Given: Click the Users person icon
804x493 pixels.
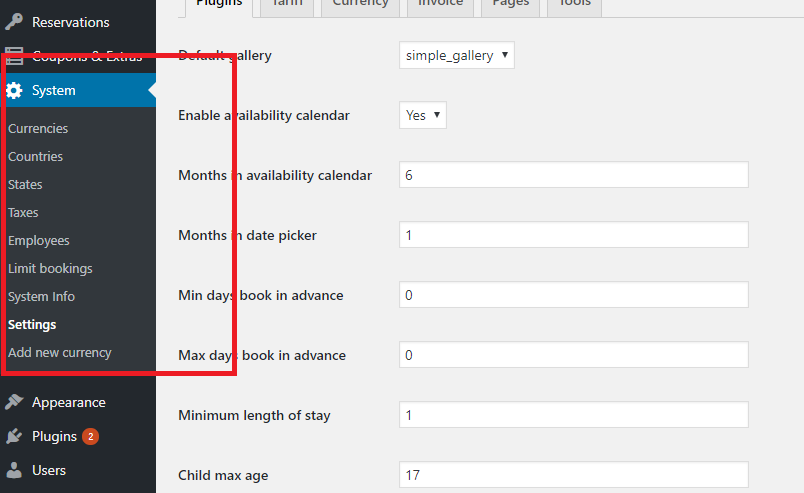Looking at the screenshot, I should coord(14,470).
